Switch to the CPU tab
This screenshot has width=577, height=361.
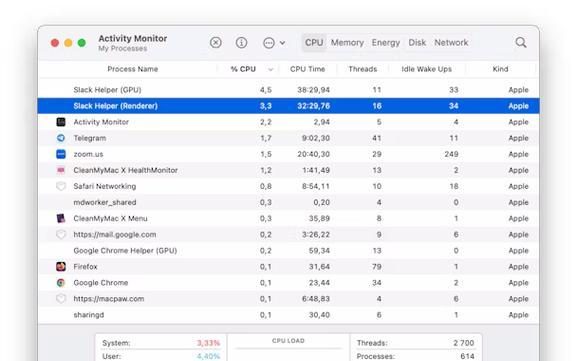coord(314,43)
